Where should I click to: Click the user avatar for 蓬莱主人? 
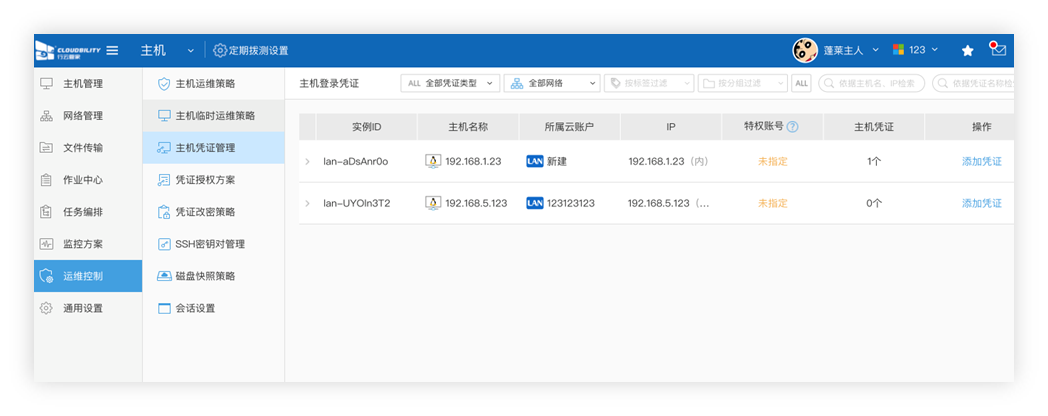click(805, 50)
